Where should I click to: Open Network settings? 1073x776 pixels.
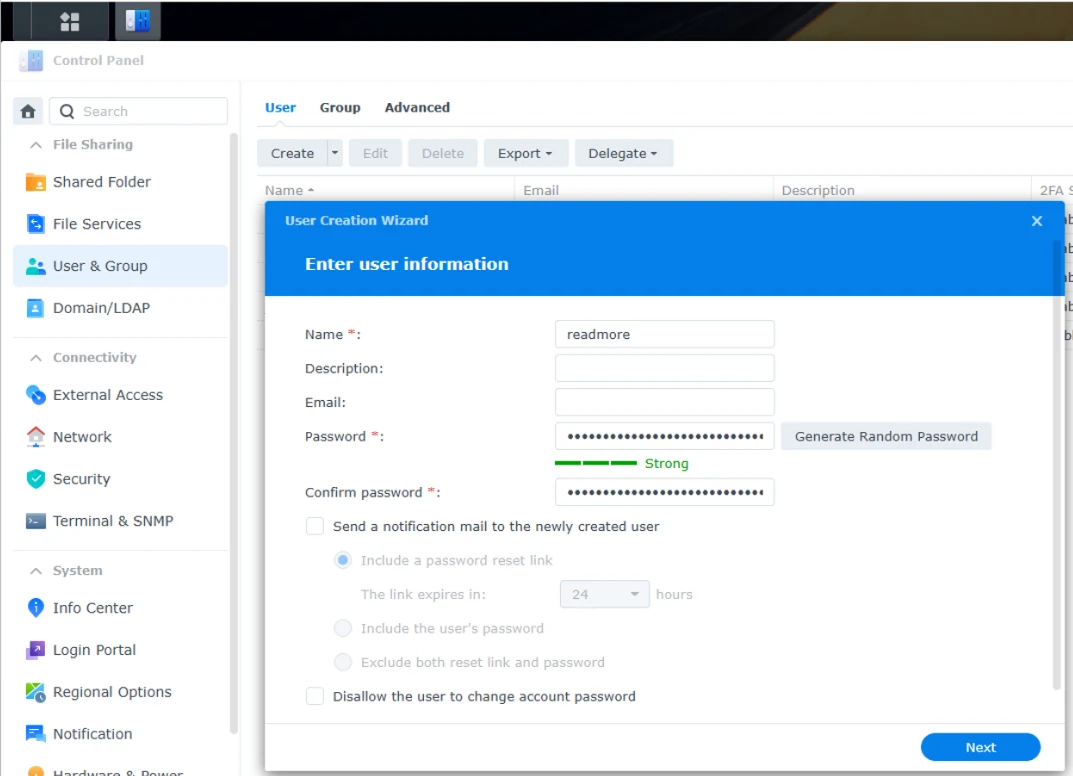(120, 437)
